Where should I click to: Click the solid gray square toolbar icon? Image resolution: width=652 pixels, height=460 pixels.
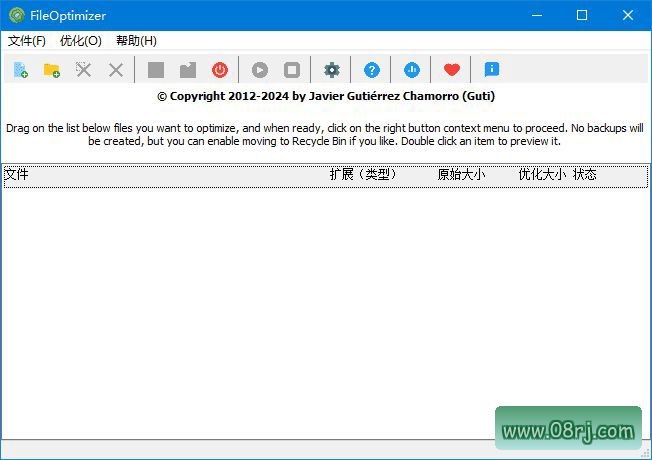[x=156, y=70]
